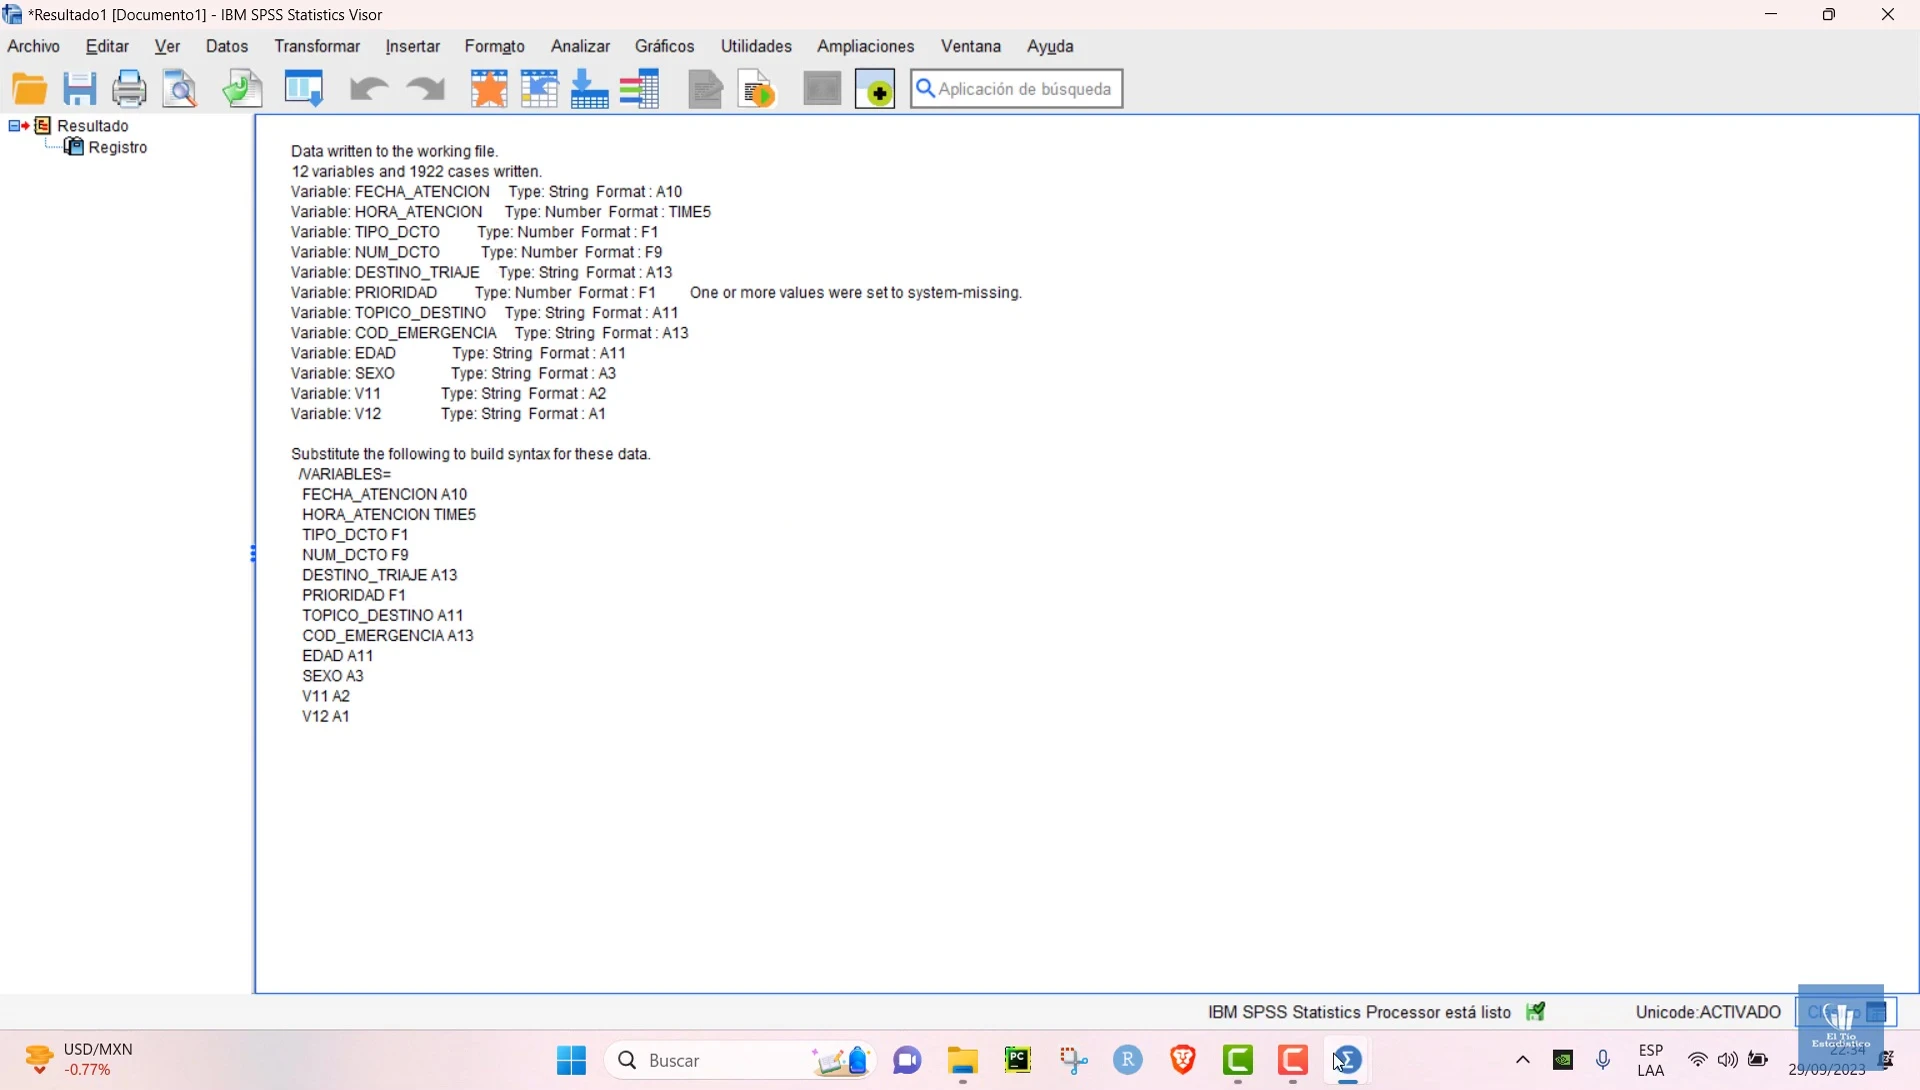This screenshot has width=1920, height=1090.
Task: Click the gray designate window icon
Action: click(x=823, y=89)
